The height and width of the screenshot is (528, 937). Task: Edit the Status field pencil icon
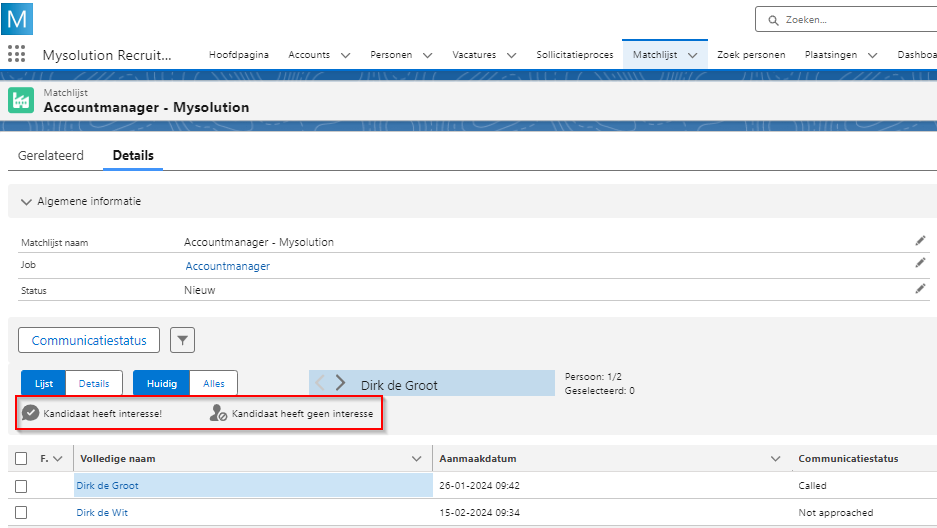920,289
